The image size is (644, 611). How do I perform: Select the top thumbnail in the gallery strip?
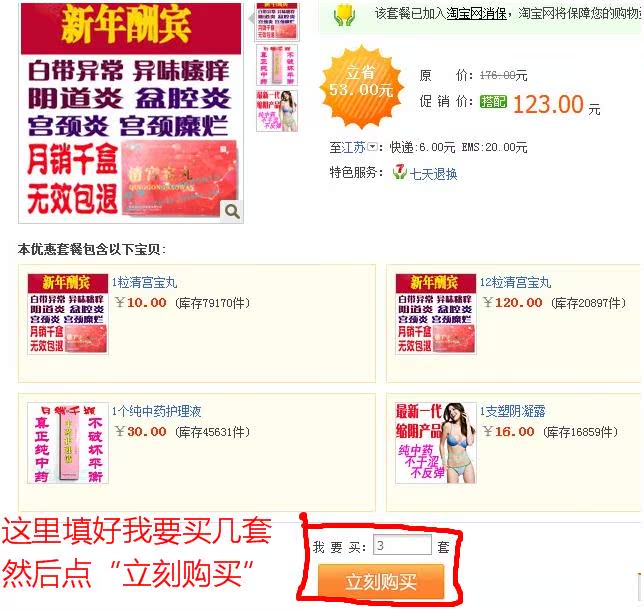point(277,22)
